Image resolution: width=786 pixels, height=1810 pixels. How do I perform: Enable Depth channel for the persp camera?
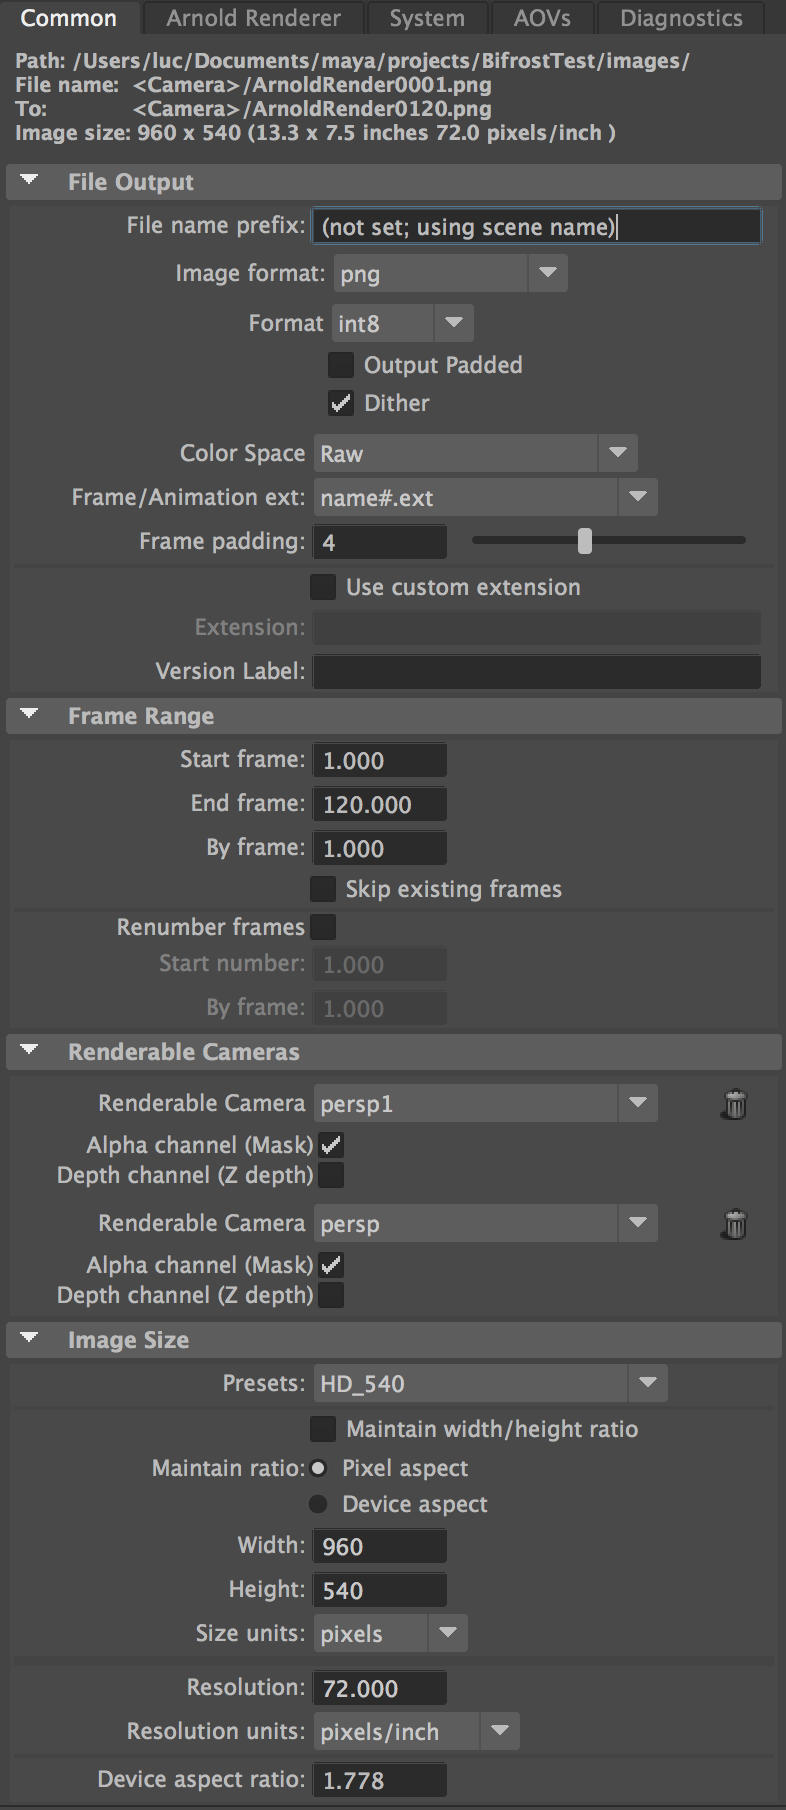click(x=331, y=1295)
